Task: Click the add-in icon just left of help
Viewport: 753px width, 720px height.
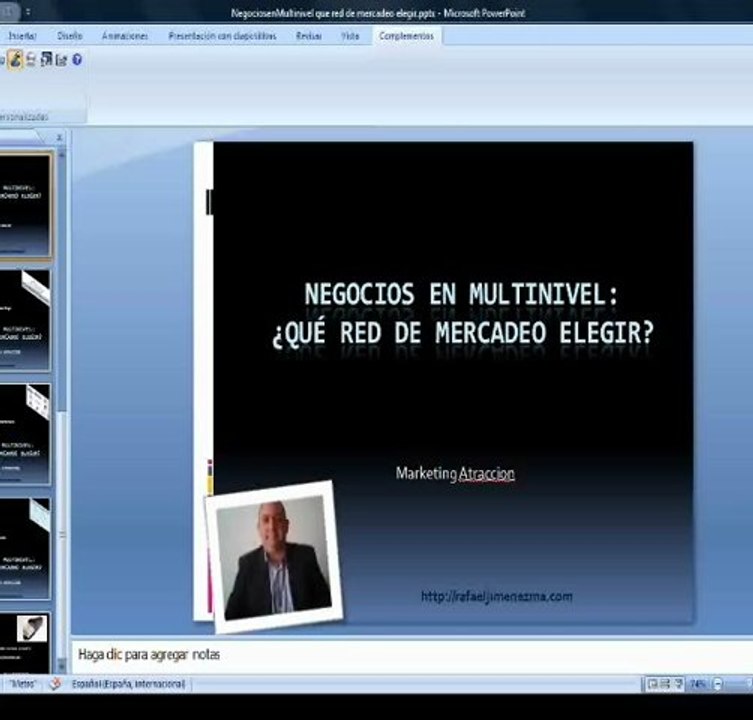Action: click(61, 60)
